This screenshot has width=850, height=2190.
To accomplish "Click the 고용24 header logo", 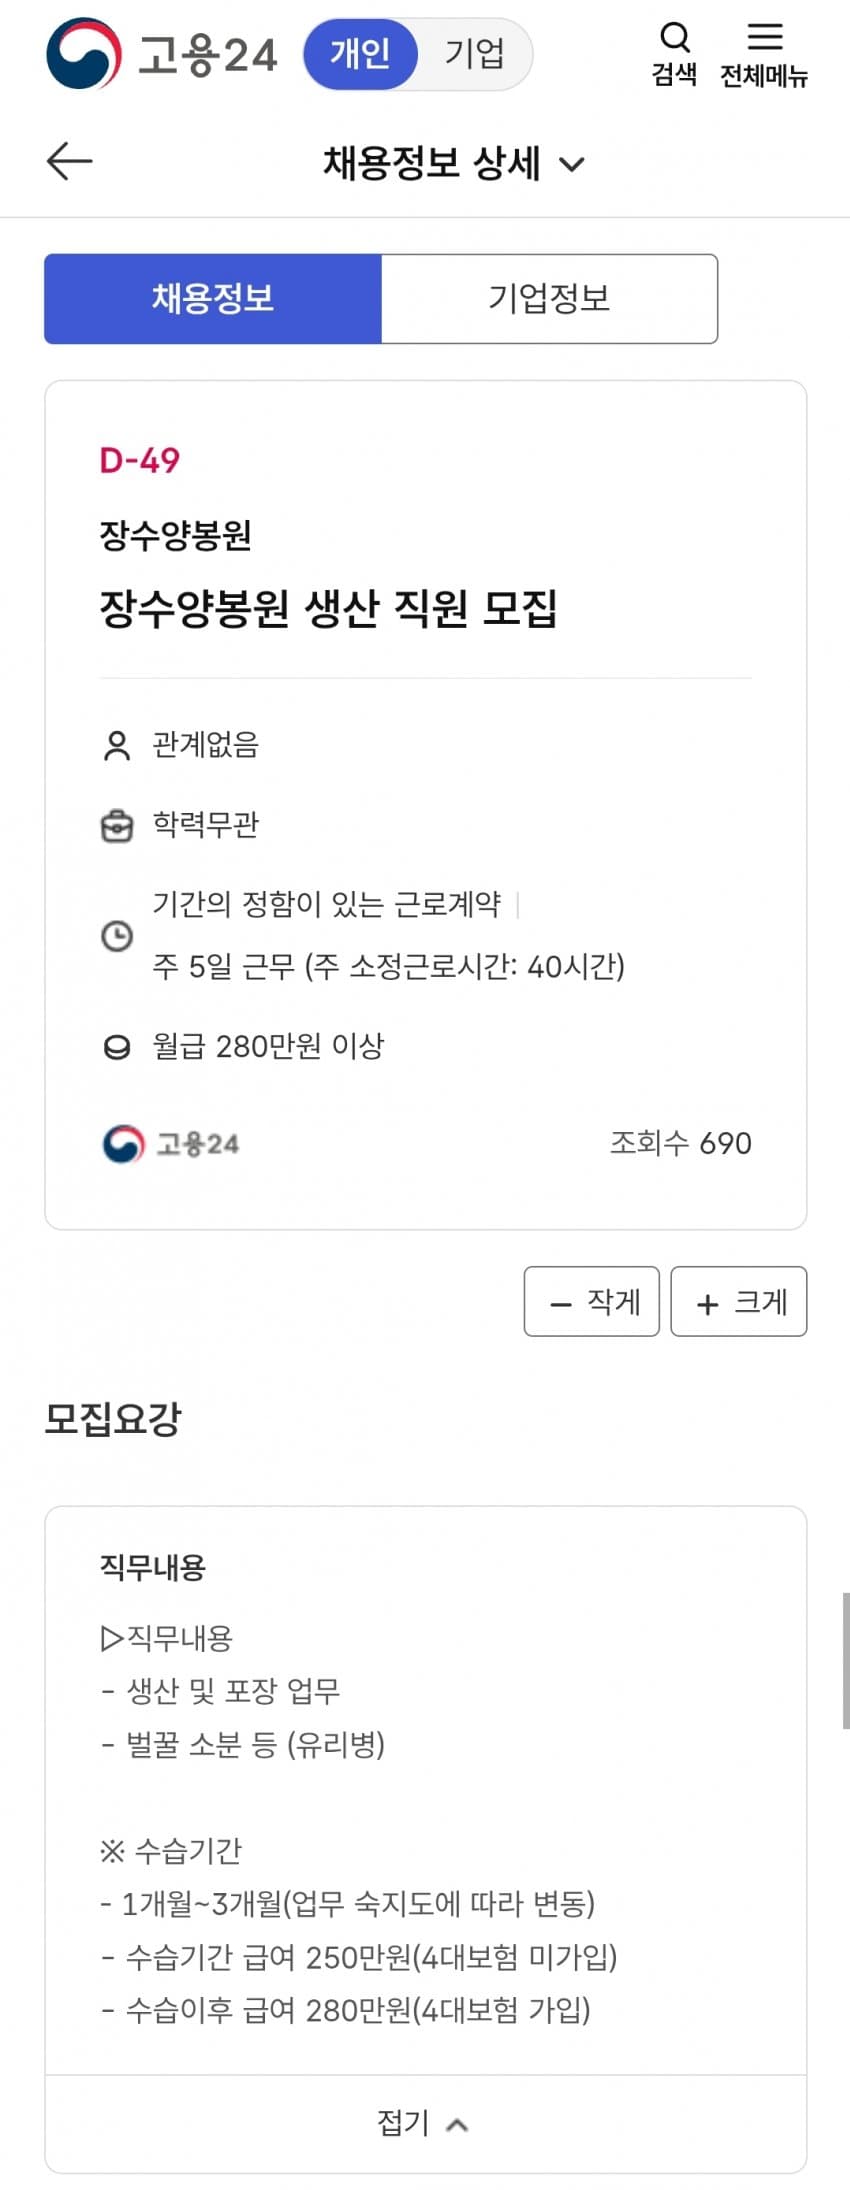I will 162,54.
